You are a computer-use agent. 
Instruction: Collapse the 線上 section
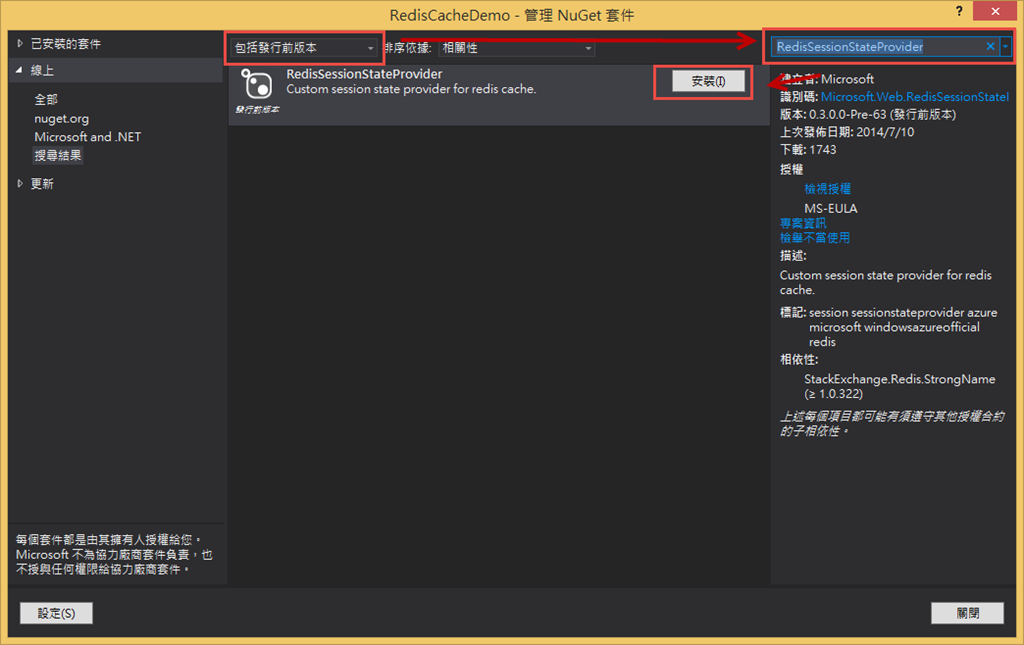pos(19,70)
